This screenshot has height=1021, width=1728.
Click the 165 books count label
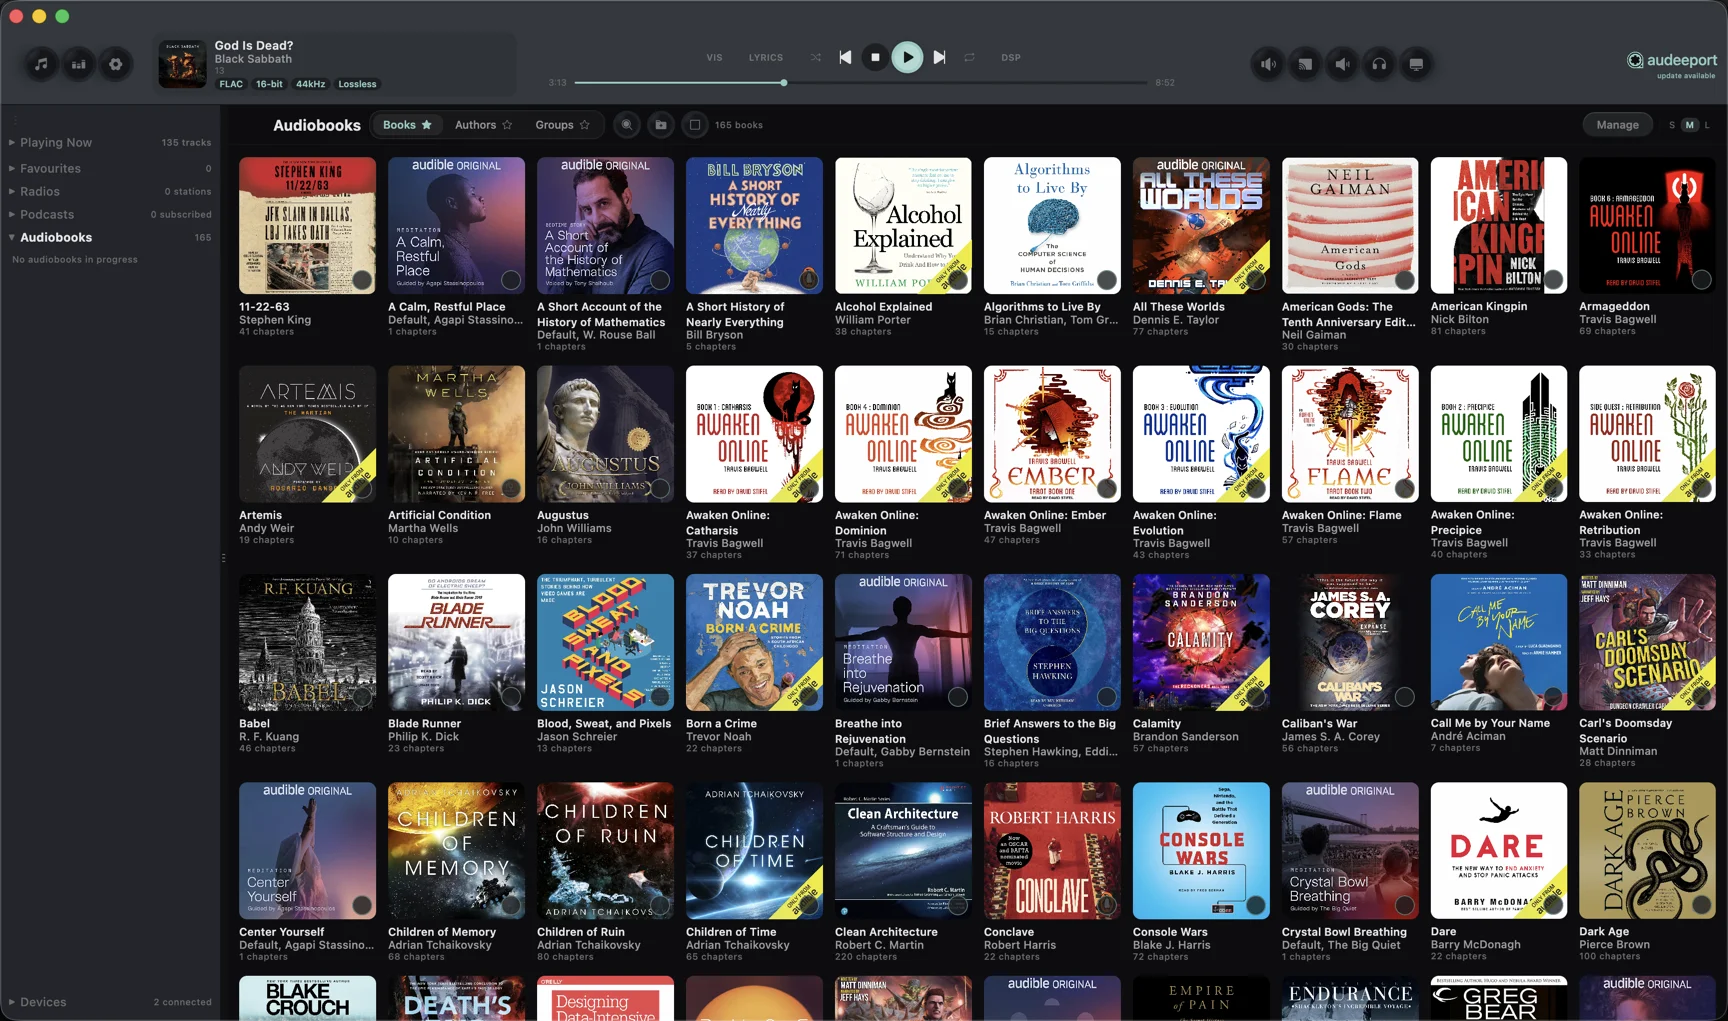coord(739,125)
